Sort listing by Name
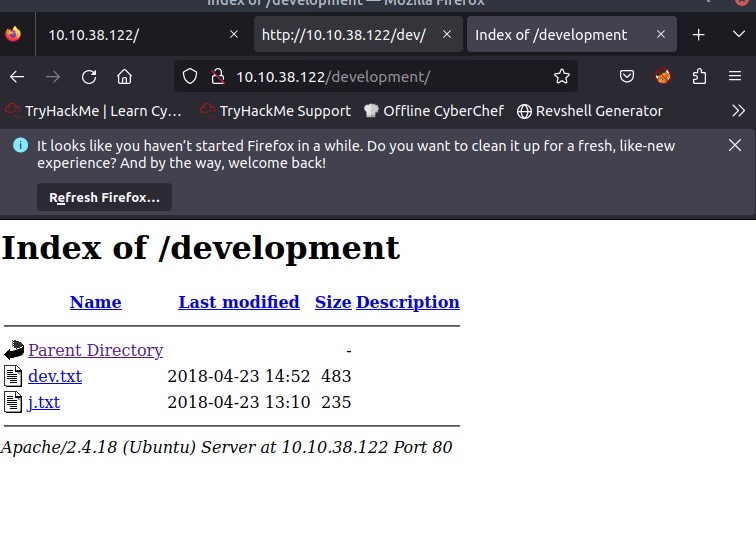This screenshot has height=556, width=756. coord(95,302)
